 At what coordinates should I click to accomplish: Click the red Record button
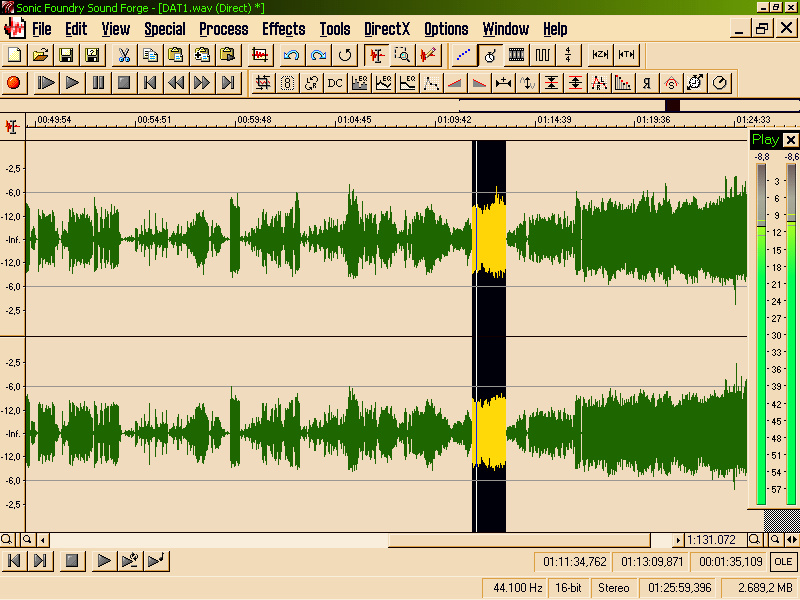14,83
